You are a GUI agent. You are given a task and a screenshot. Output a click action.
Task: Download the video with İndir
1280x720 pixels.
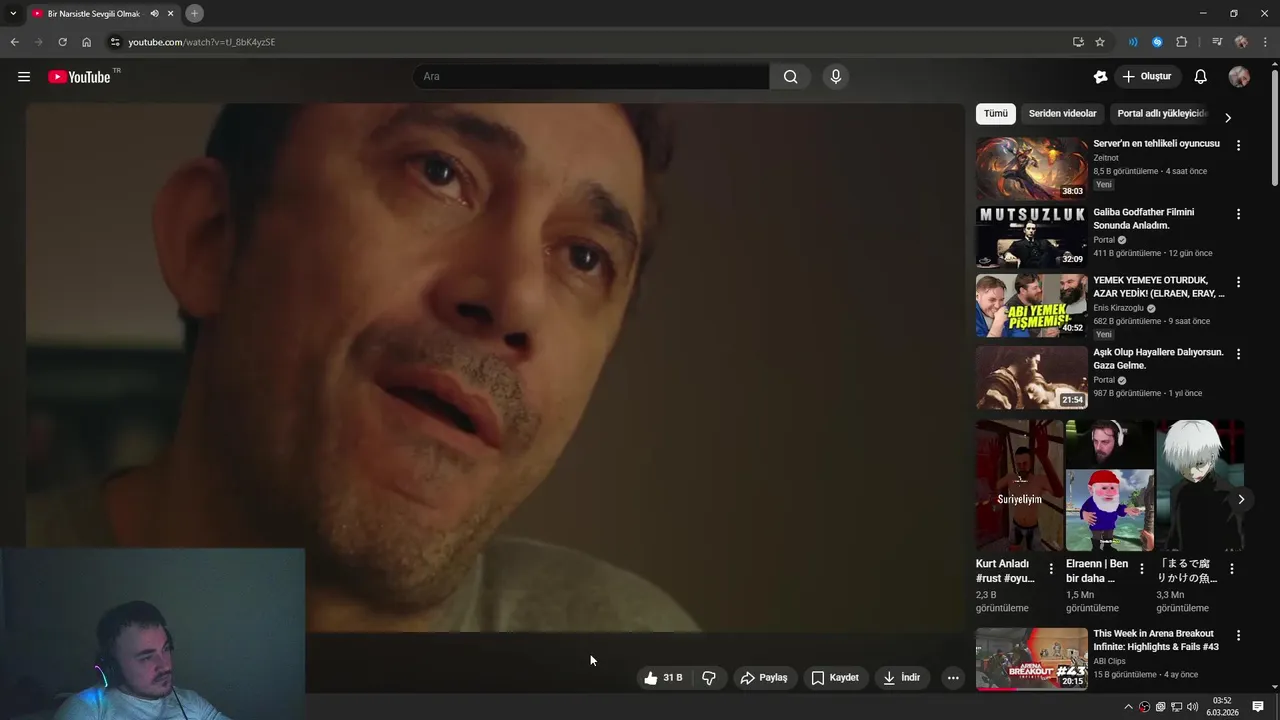[901, 678]
